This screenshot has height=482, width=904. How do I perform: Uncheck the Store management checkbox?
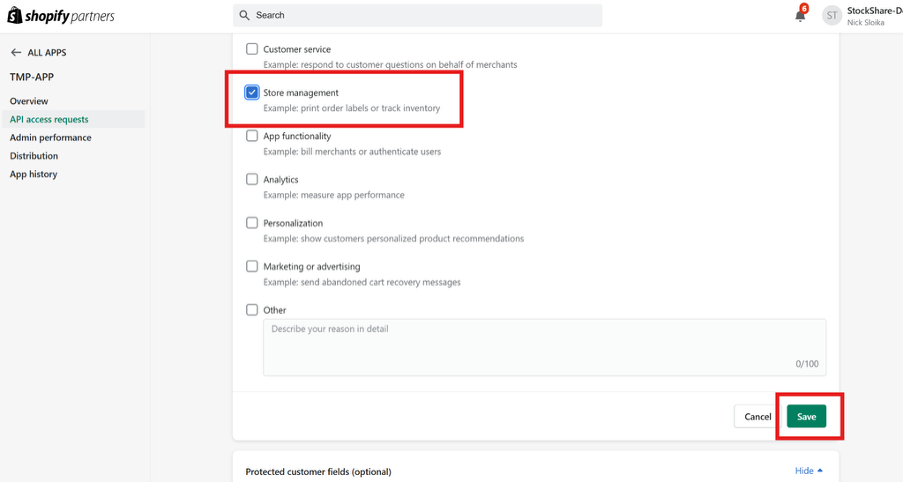pos(252,93)
